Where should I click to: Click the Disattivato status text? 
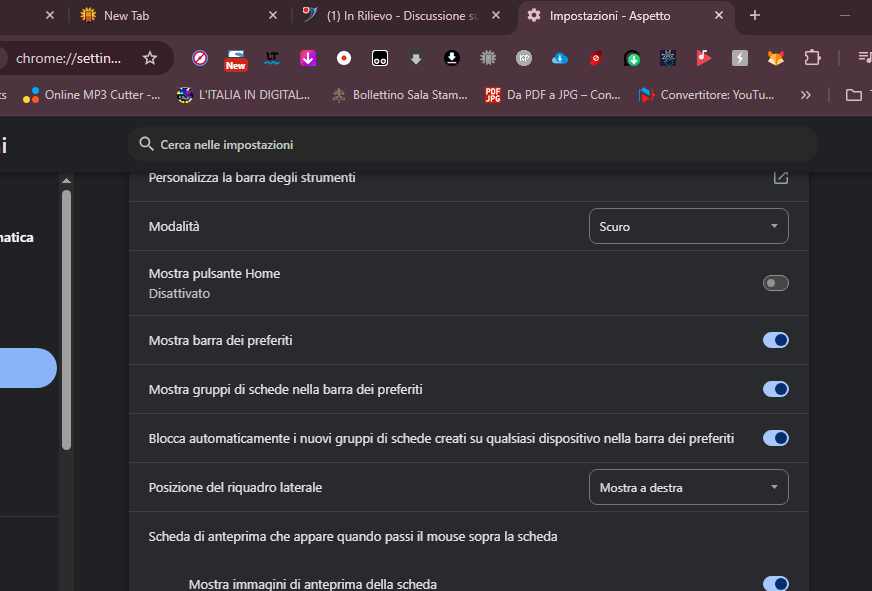(179, 294)
